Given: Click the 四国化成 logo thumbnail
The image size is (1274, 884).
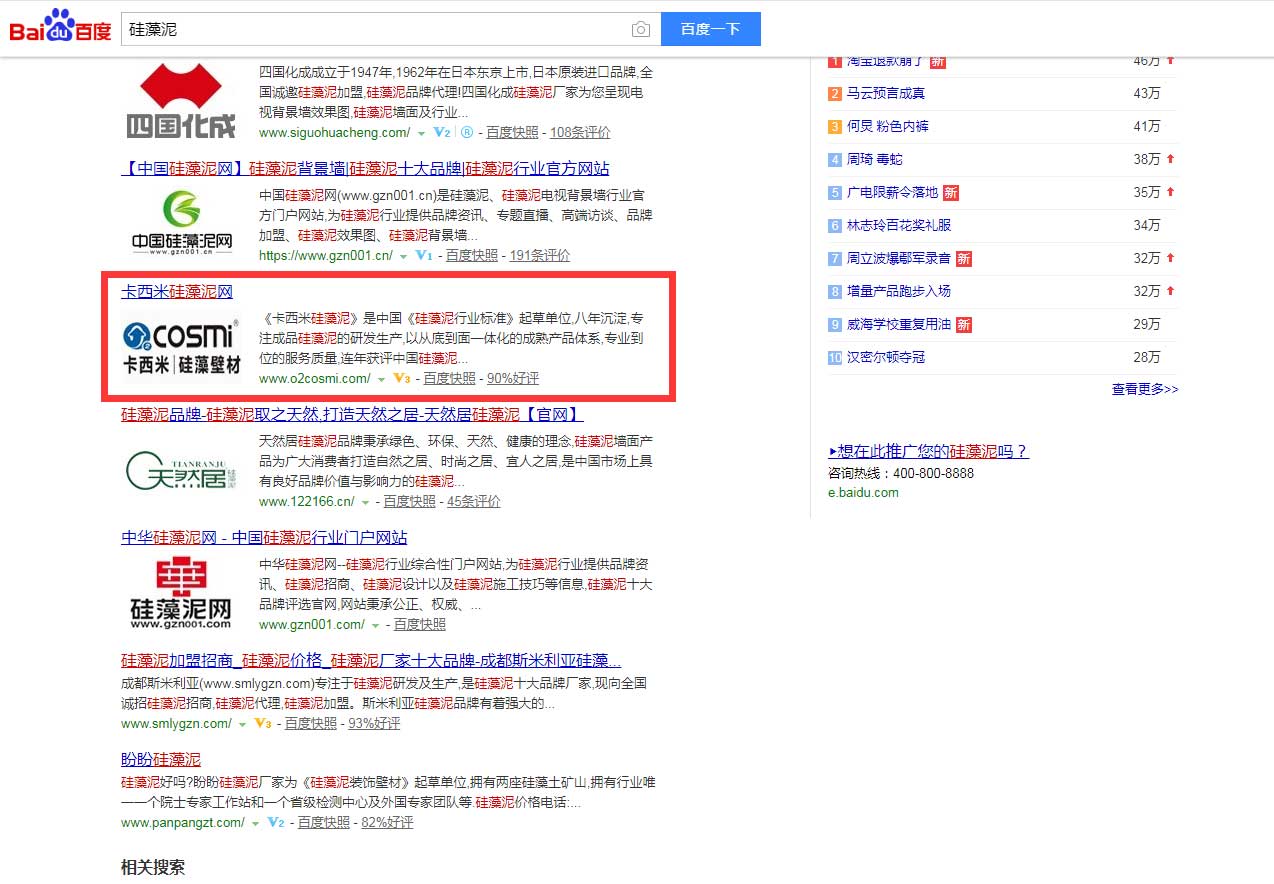Looking at the screenshot, I should coord(181,101).
